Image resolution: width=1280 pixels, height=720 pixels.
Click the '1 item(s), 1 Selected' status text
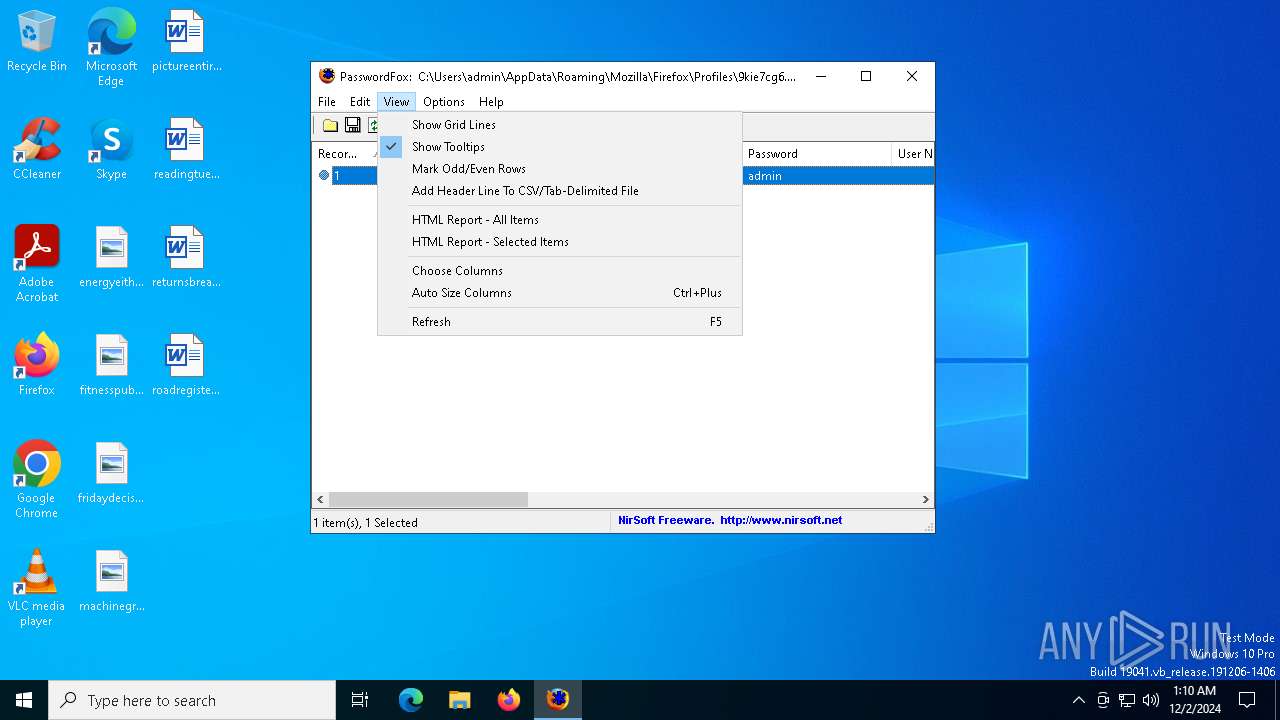366,522
